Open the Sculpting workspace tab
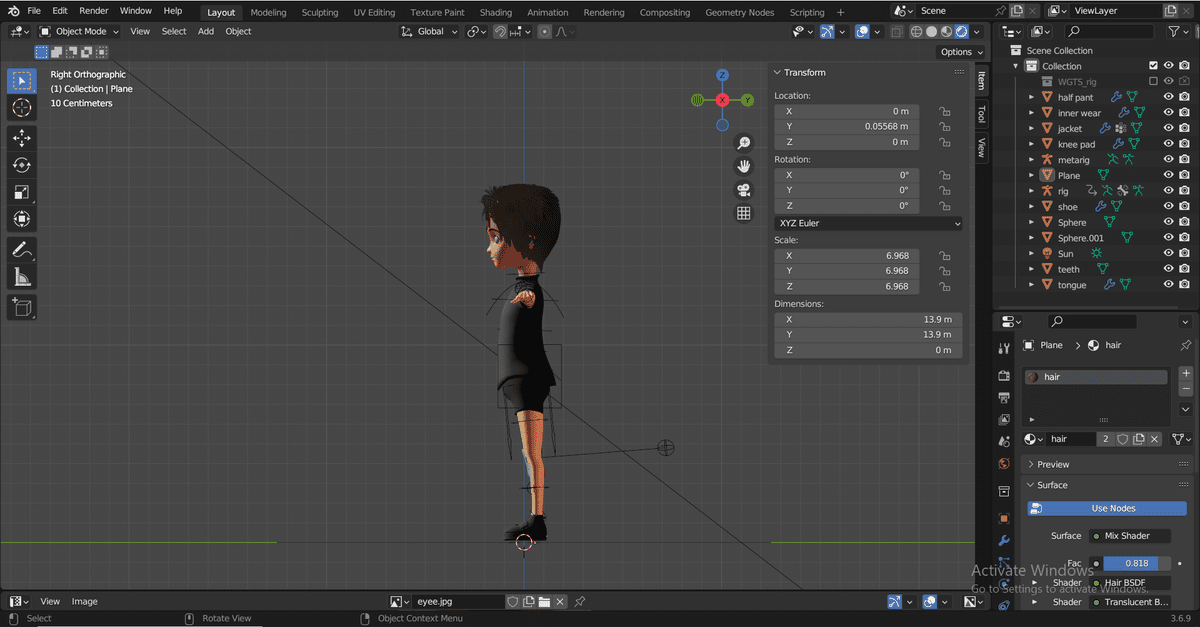1200x627 pixels. [x=320, y=13]
